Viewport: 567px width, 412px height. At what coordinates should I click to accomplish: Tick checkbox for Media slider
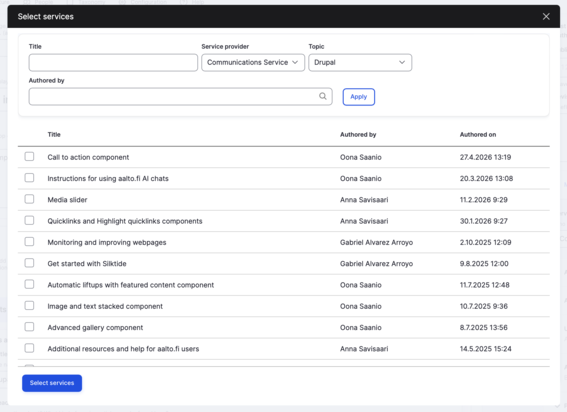tap(29, 199)
